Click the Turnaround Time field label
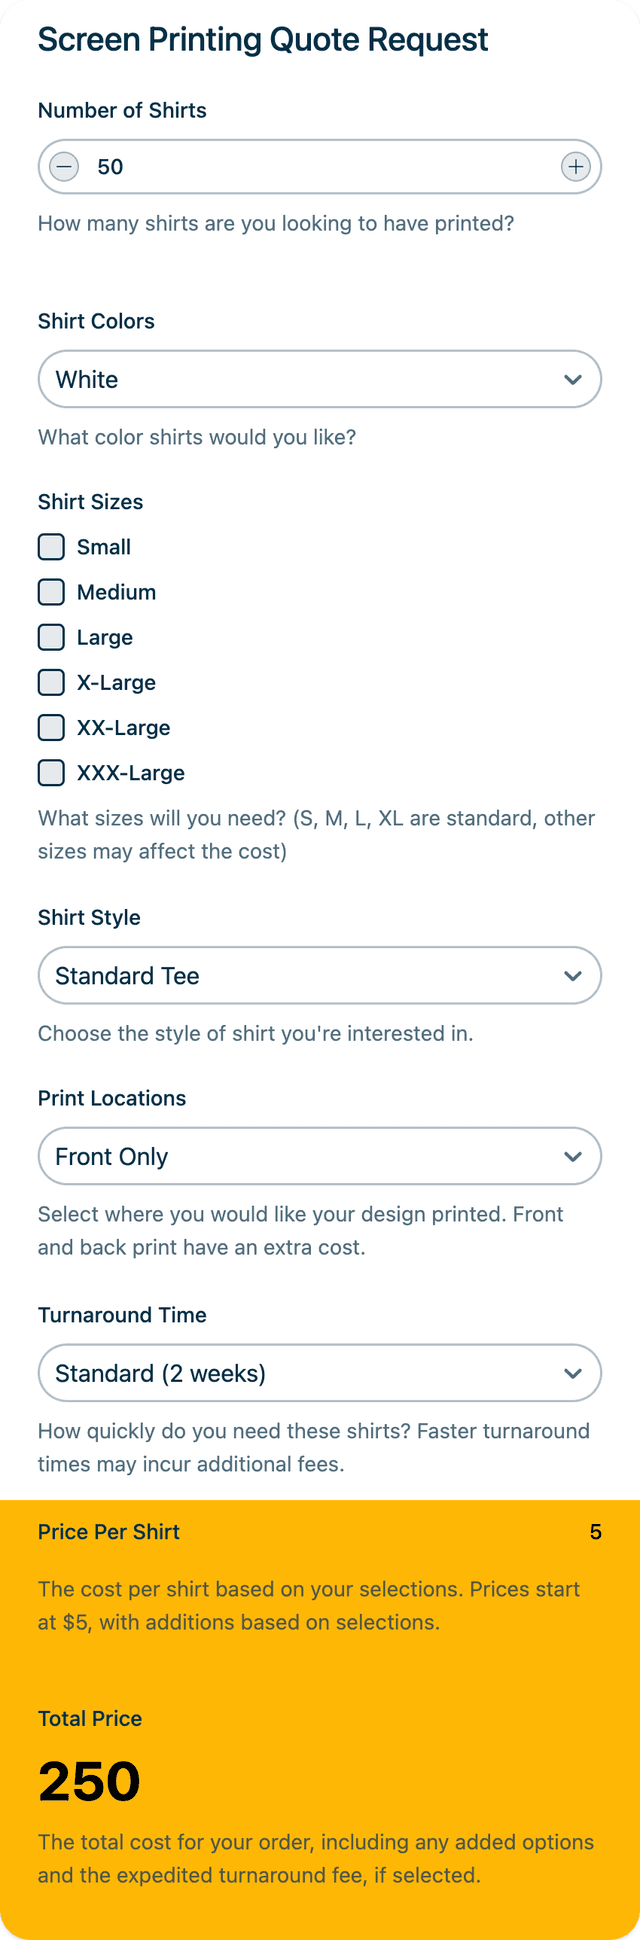The width and height of the screenshot is (640, 1940). tap(122, 1315)
